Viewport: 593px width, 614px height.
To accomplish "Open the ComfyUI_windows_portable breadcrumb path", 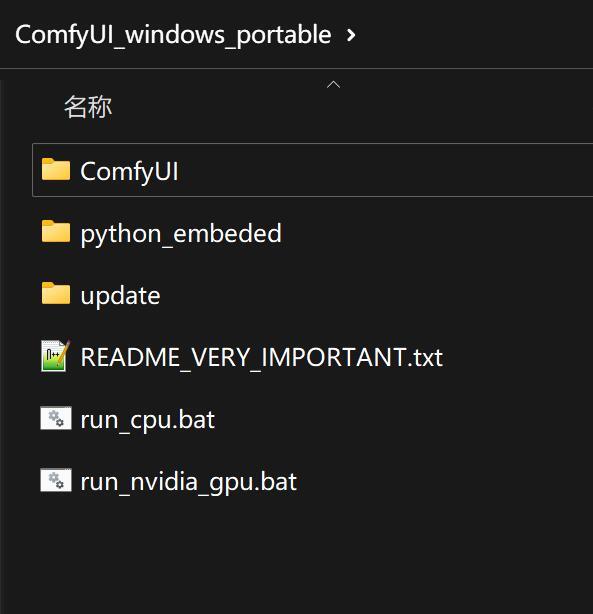I will coord(173,35).
